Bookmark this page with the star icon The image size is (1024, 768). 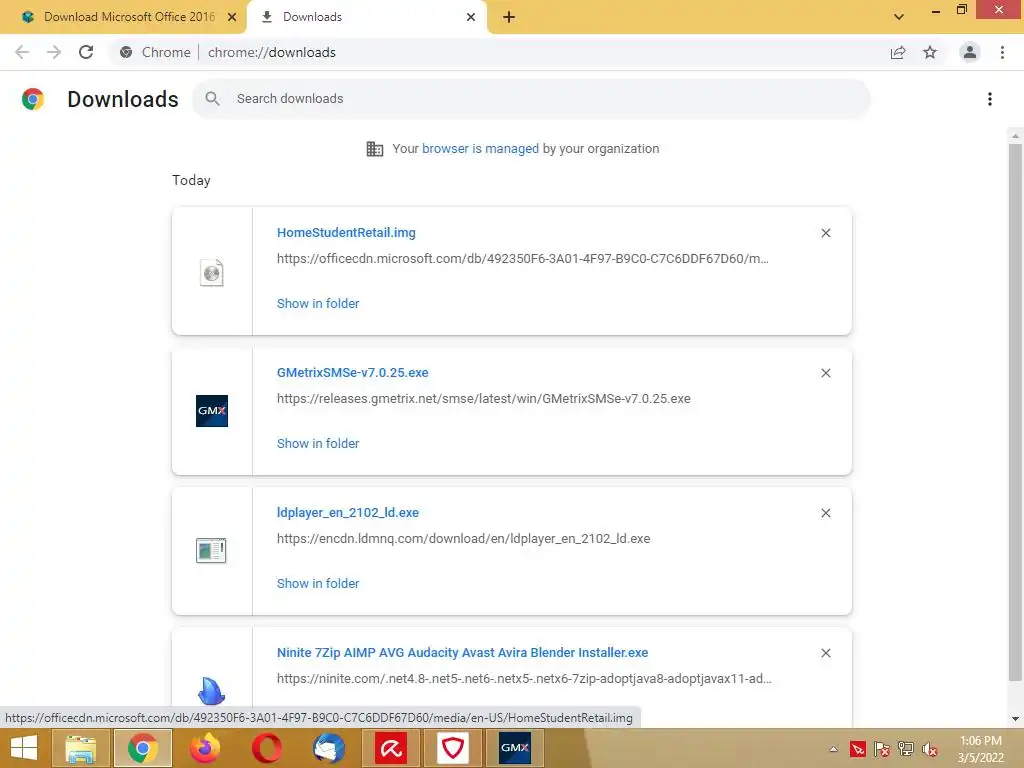click(930, 52)
